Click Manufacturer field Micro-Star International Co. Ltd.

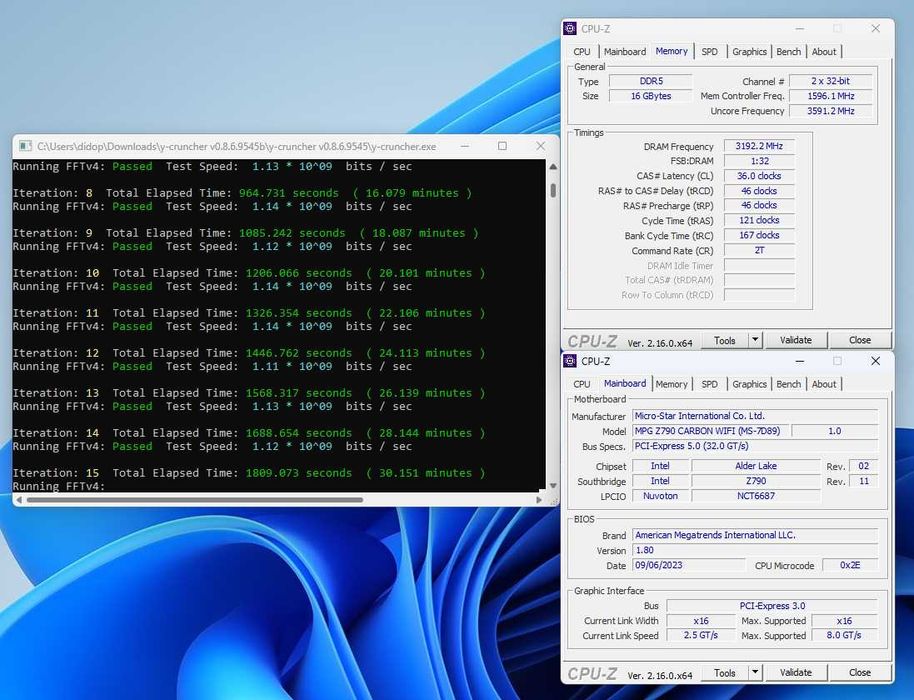tap(755, 416)
